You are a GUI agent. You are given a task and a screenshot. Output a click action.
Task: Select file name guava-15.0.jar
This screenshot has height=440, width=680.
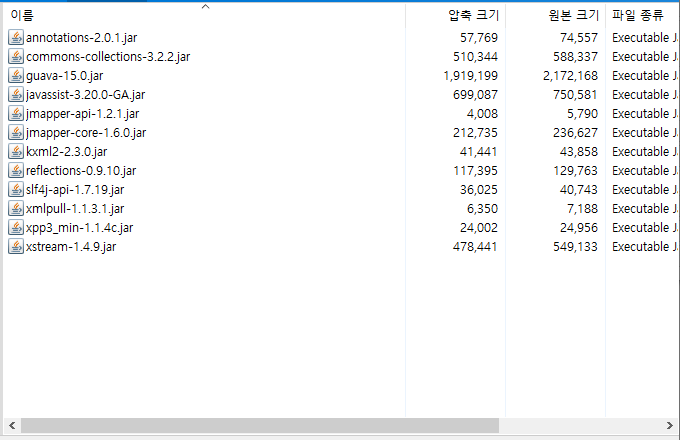(65, 76)
